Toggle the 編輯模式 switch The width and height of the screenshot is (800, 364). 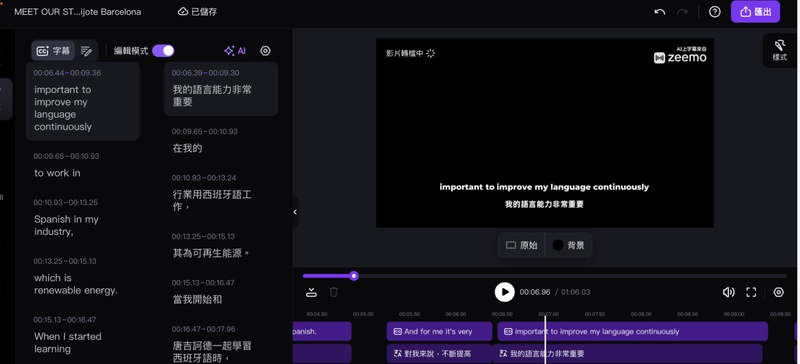point(163,51)
